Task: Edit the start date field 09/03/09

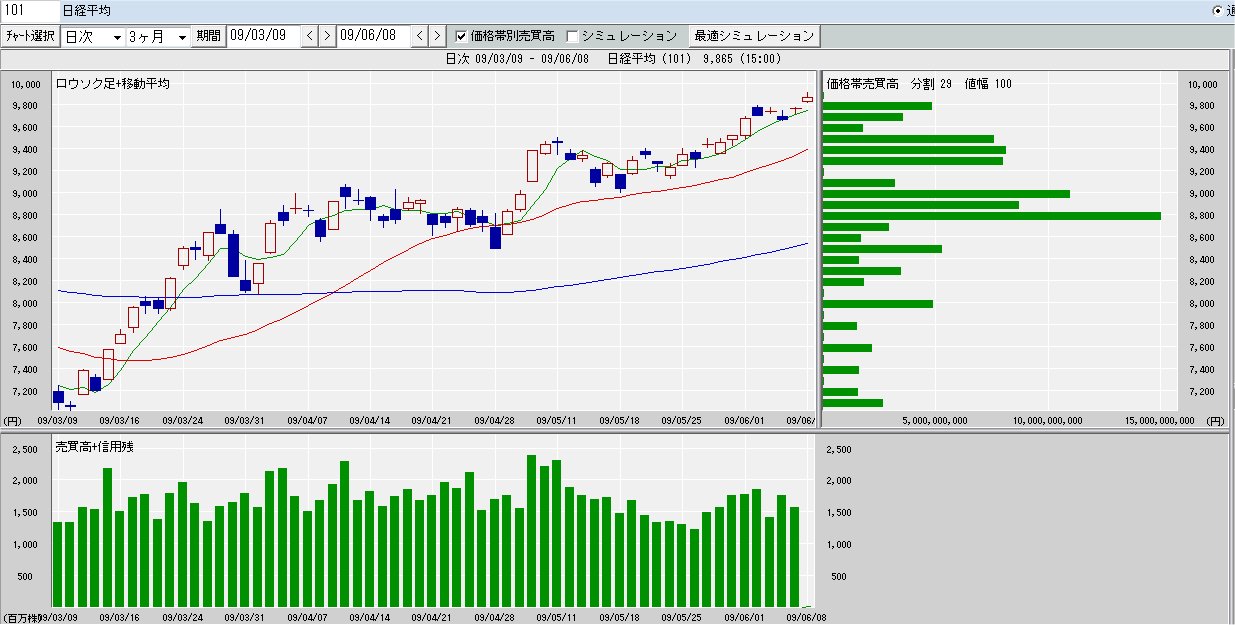Action: (x=263, y=36)
